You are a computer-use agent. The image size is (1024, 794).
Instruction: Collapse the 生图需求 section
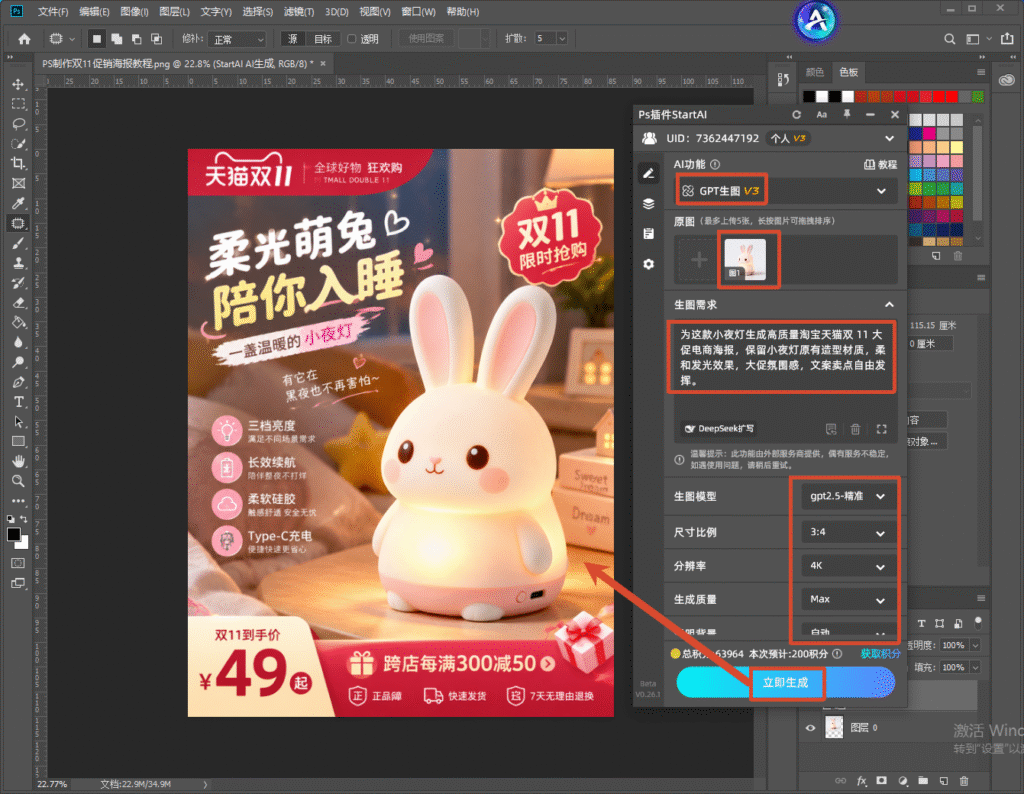(x=889, y=305)
